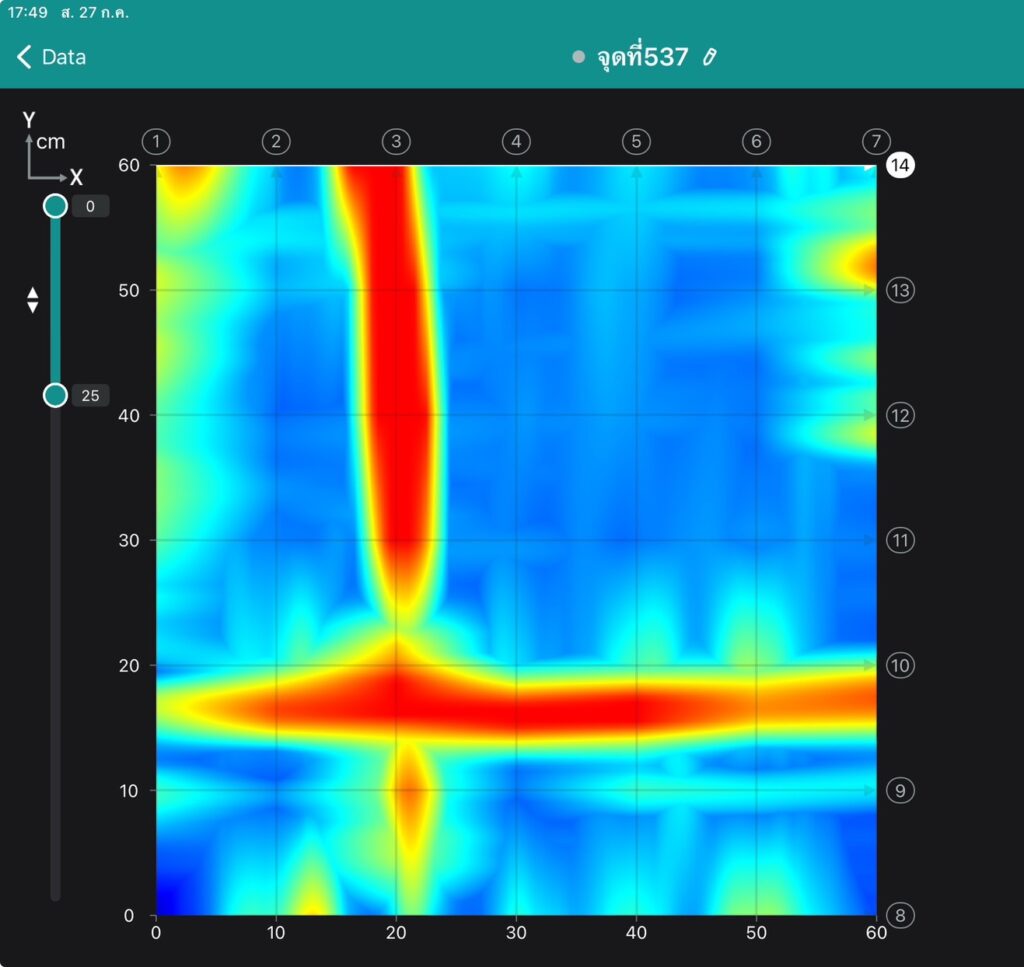The width and height of the screenshot is (1024, 967).
Task: Tap the upper depth slider handle at 0
Action: (x=56, y=206)
